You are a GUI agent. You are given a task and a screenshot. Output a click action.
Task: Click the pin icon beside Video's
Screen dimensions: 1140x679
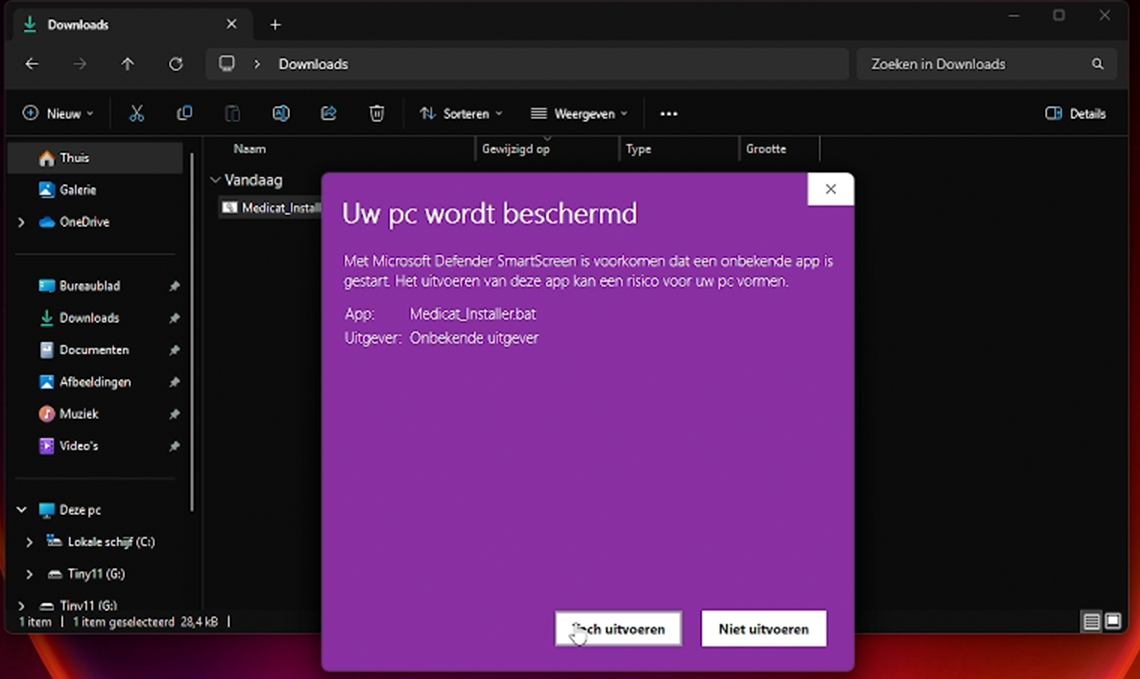[x=174, y=446]
